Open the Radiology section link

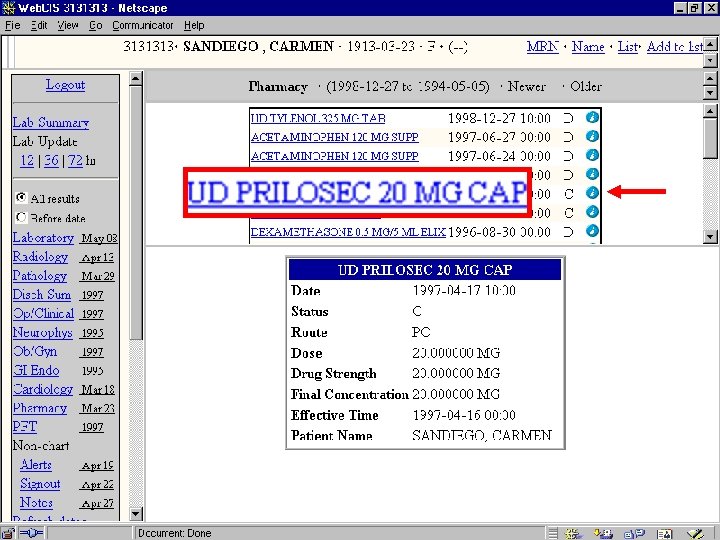pos(40,257)
